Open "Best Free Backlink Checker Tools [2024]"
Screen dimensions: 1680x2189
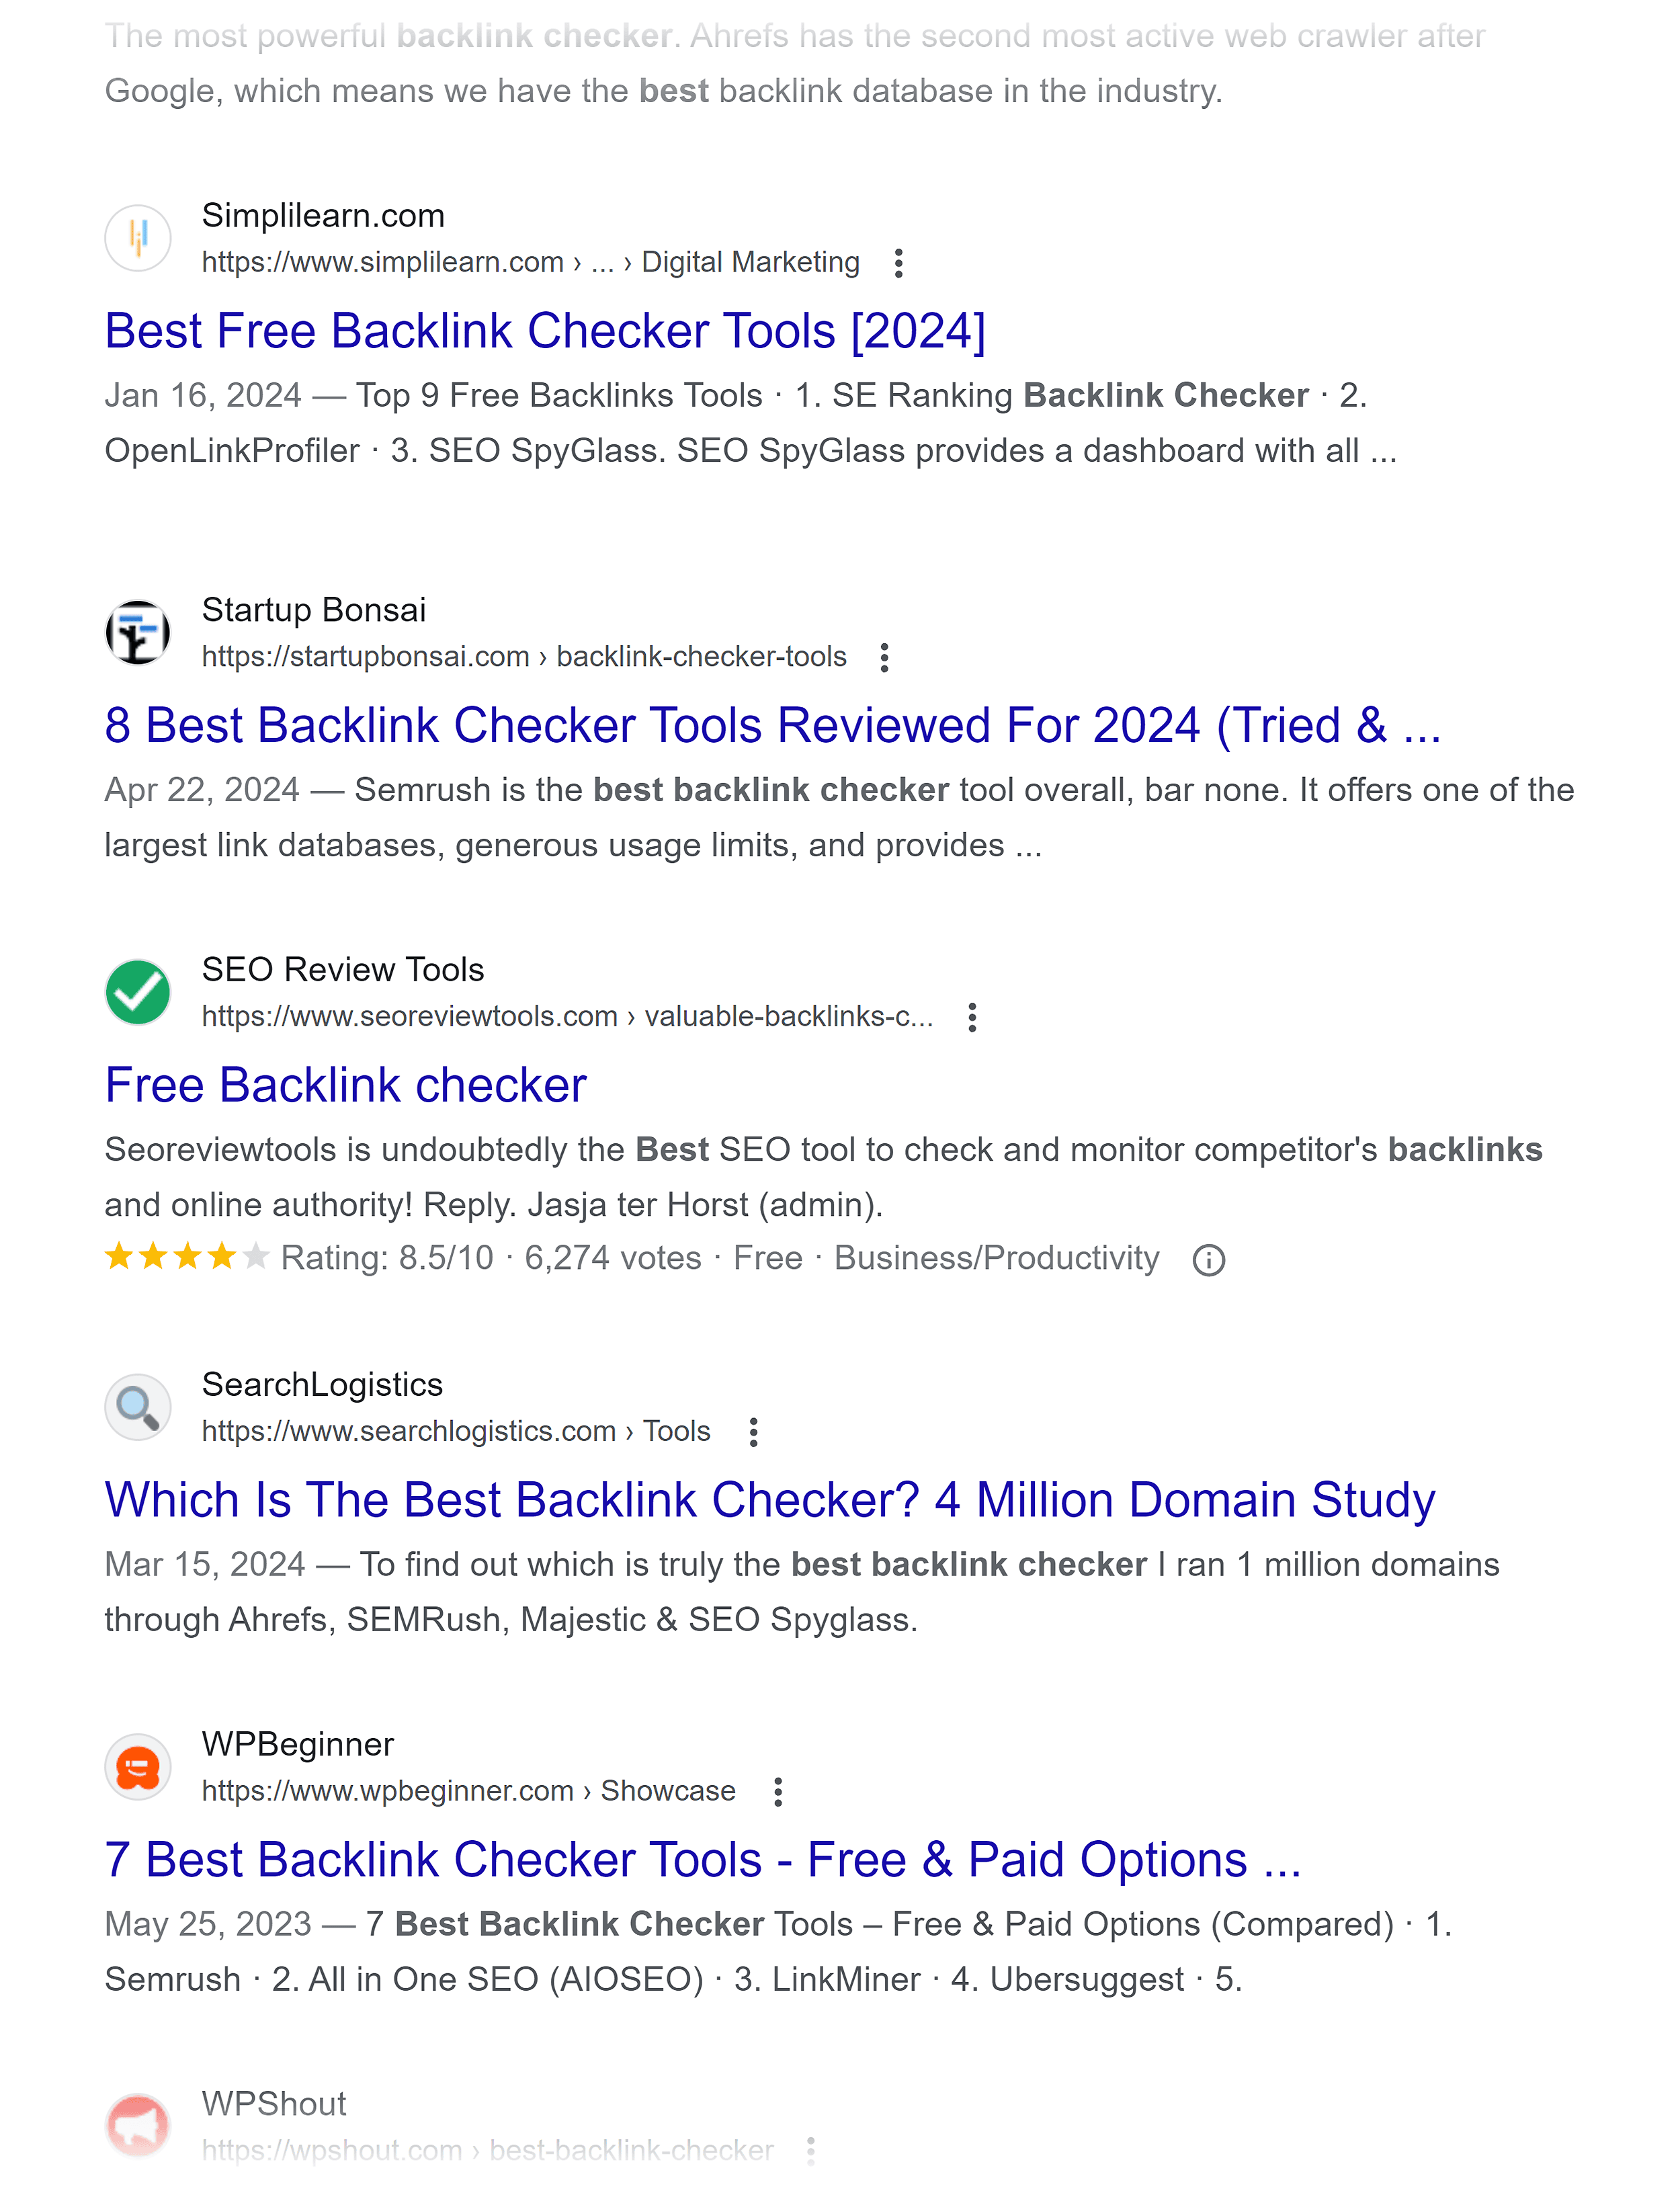tap(545, 331)
